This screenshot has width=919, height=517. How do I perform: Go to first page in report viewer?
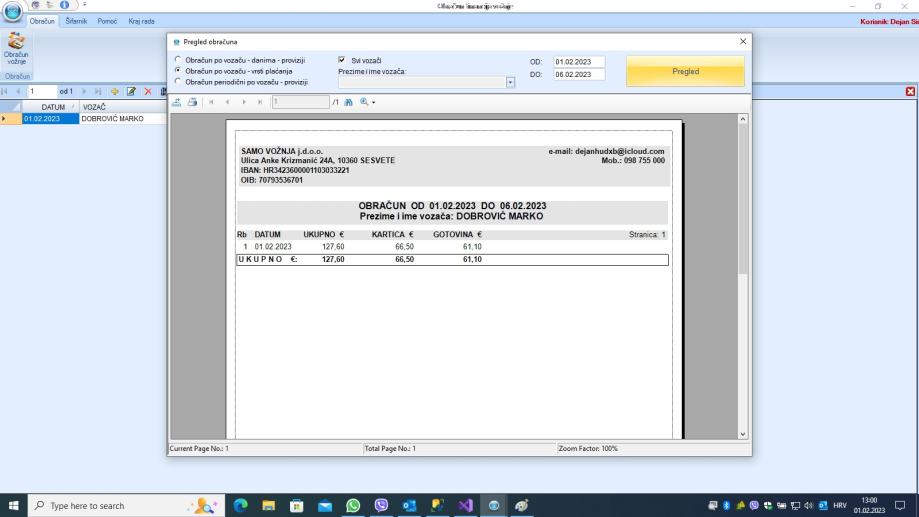[211, 102]
